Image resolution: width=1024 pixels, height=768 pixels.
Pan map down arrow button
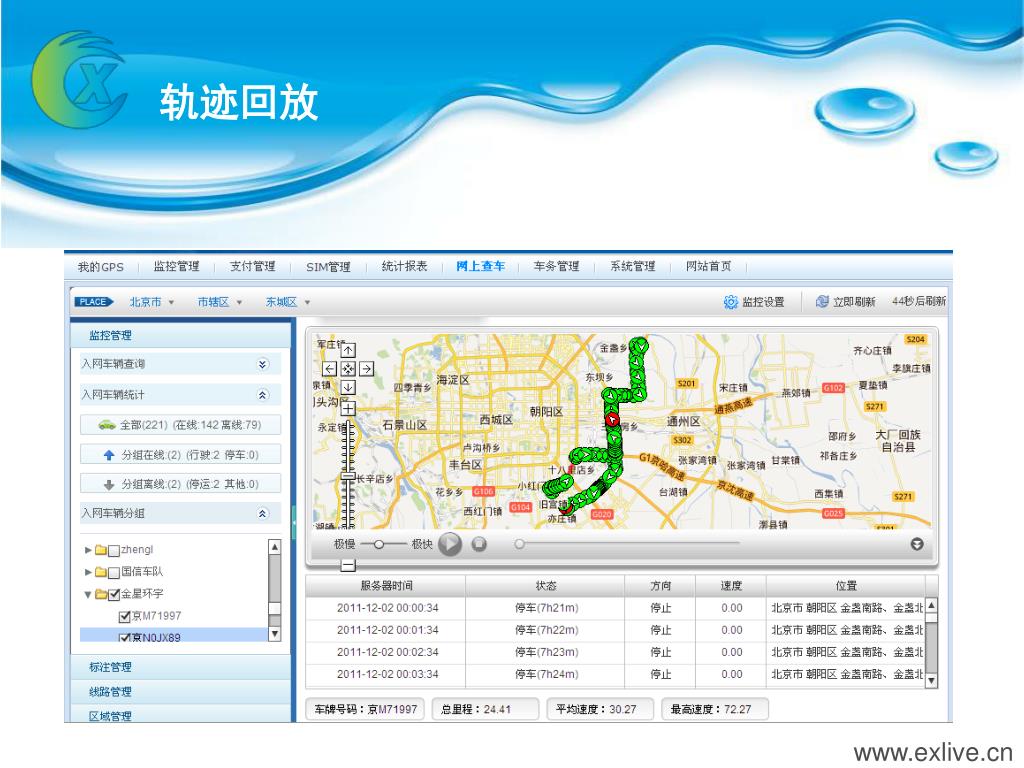(x=348, y=387)
